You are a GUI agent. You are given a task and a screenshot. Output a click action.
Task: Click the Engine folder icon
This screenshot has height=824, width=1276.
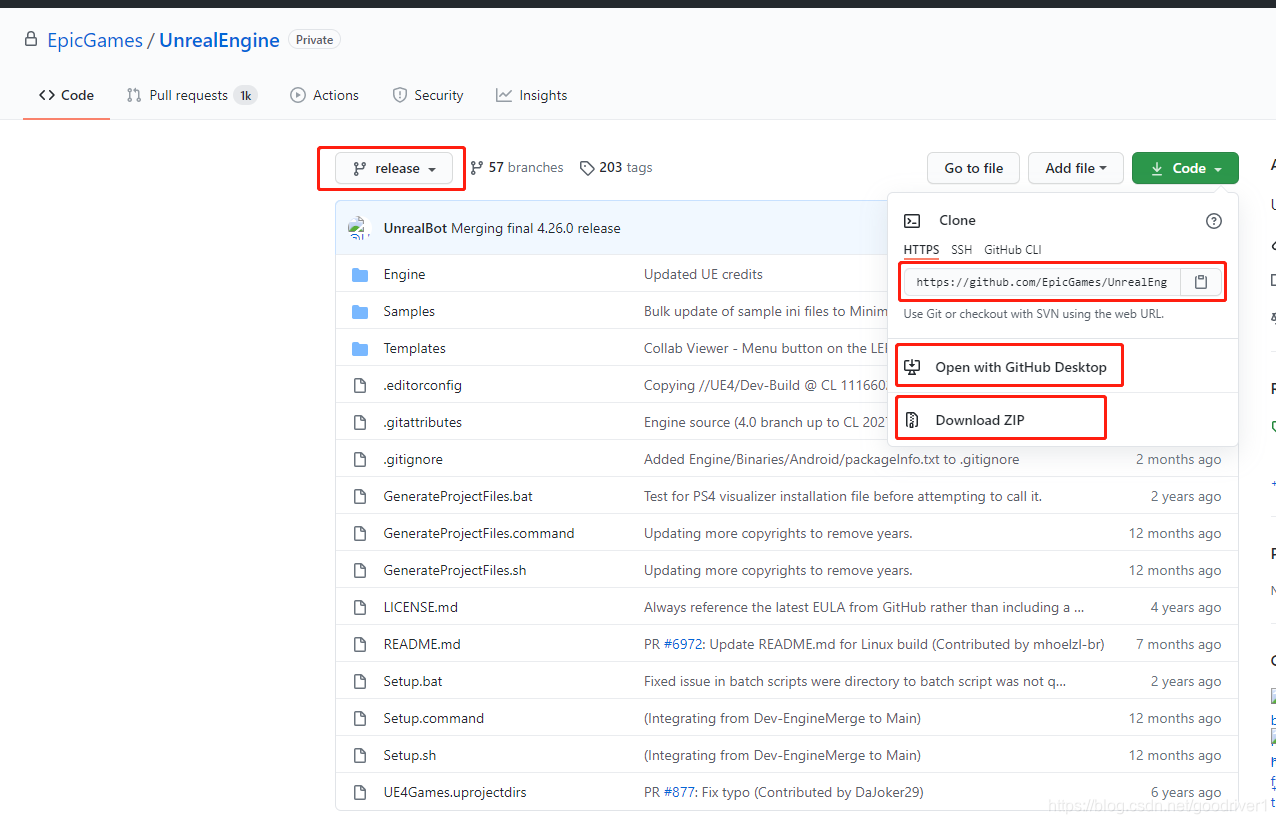[x=360, y=274]
